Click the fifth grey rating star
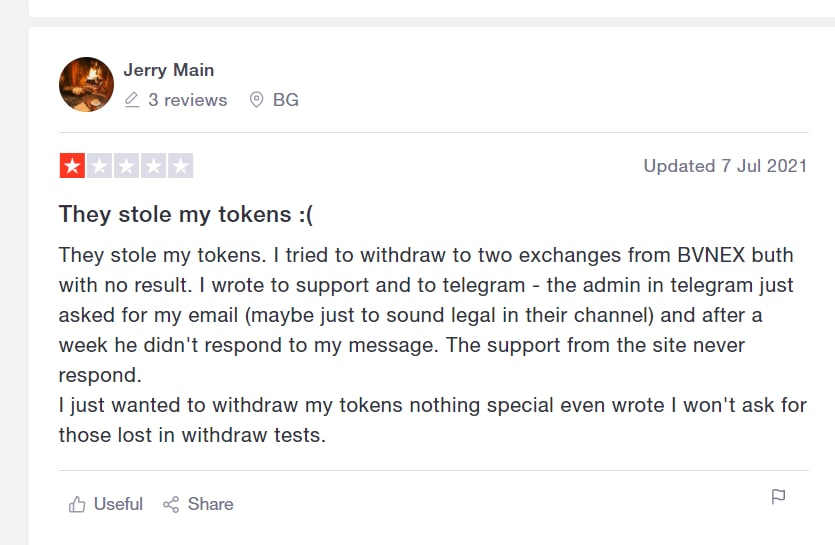This screenshot has height=545, width=835. [180, 166]
